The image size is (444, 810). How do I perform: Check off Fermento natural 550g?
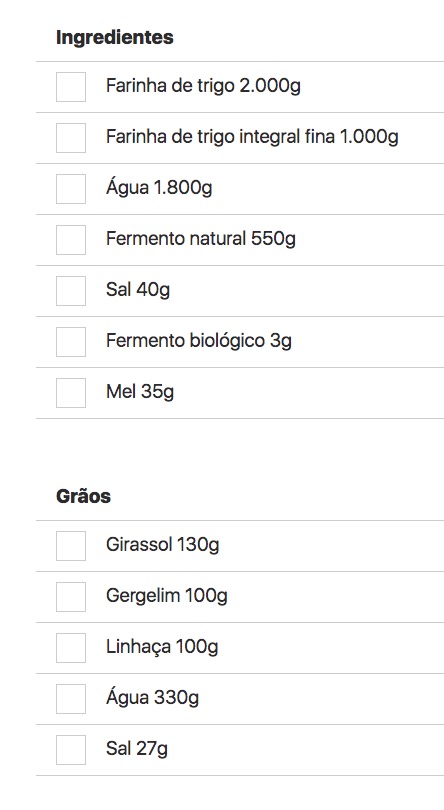(x=71, y=240)
